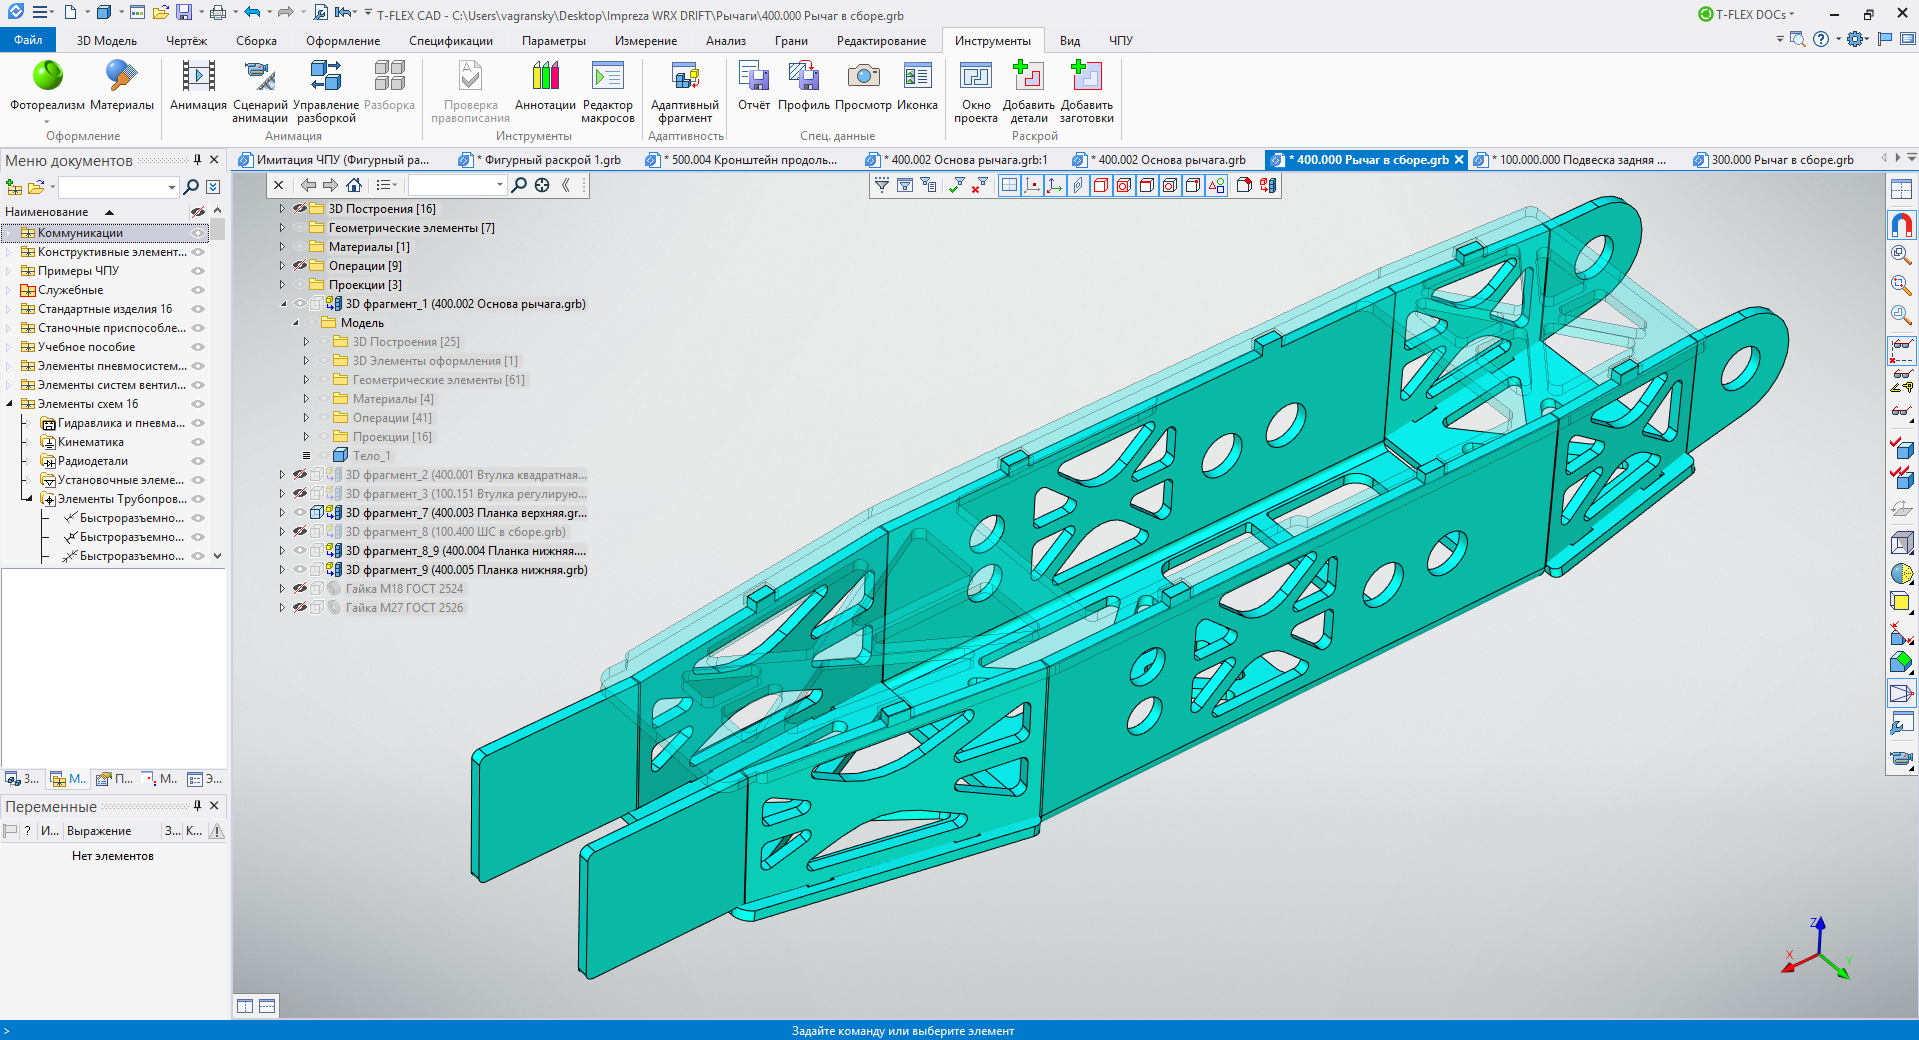Toggle visibility of Кинематика item
The image size is (1919, 1040).
pyautogui.click(x=198, y=442)
